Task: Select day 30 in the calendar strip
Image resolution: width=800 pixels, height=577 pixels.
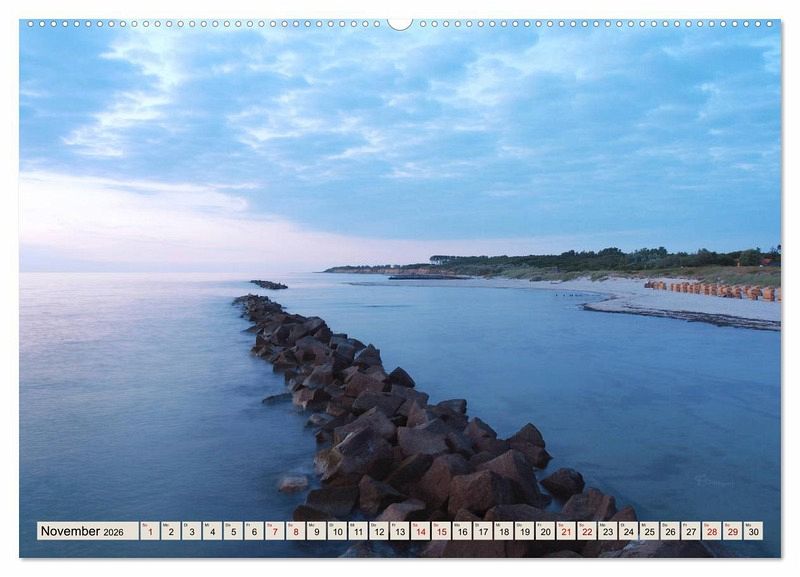Action: pyautogui.click(x=754, y=531)
